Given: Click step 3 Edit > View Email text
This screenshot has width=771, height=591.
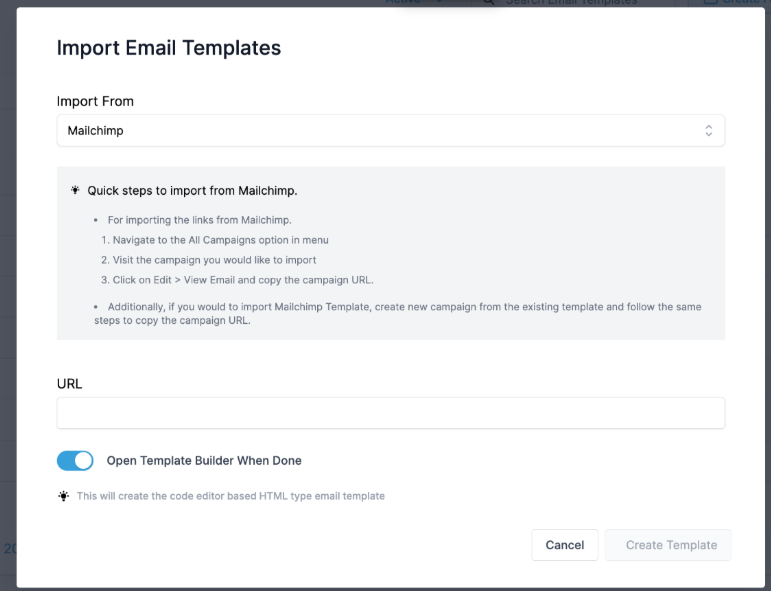Looking at the screenshot, I should [237, 280].
